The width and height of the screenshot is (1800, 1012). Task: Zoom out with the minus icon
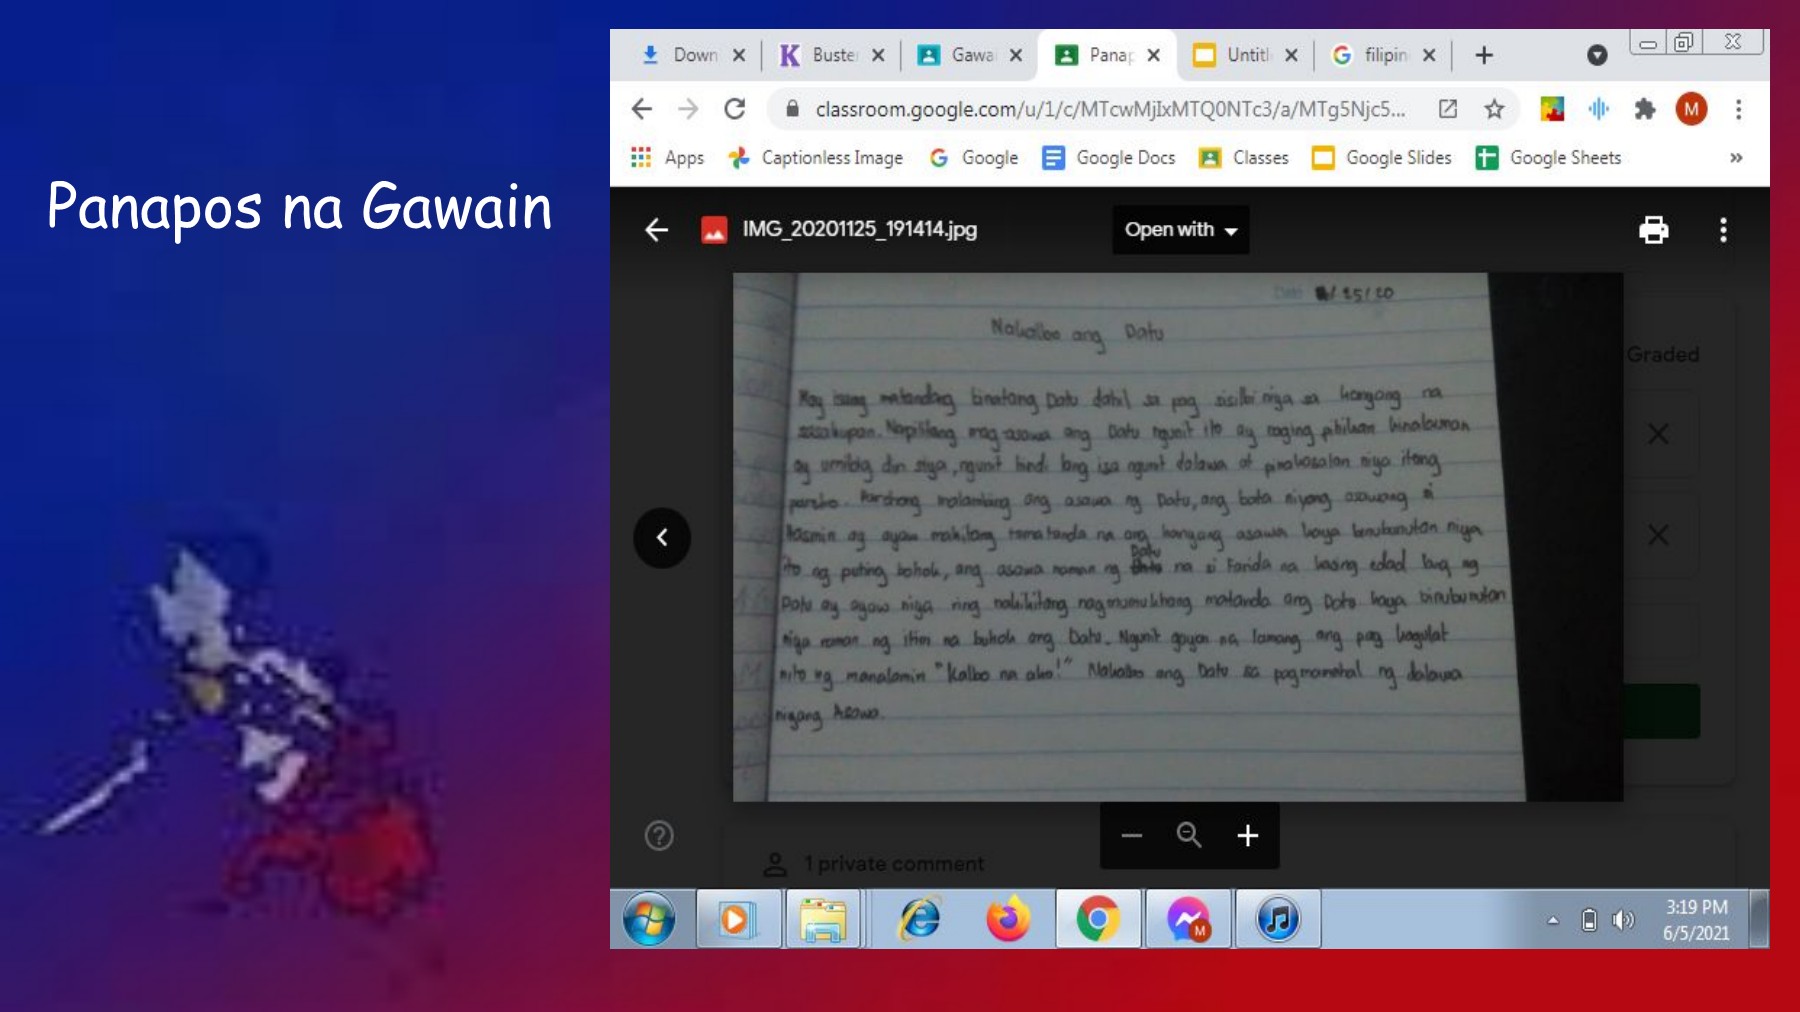pyautogui.click(x=1131, y=835)
